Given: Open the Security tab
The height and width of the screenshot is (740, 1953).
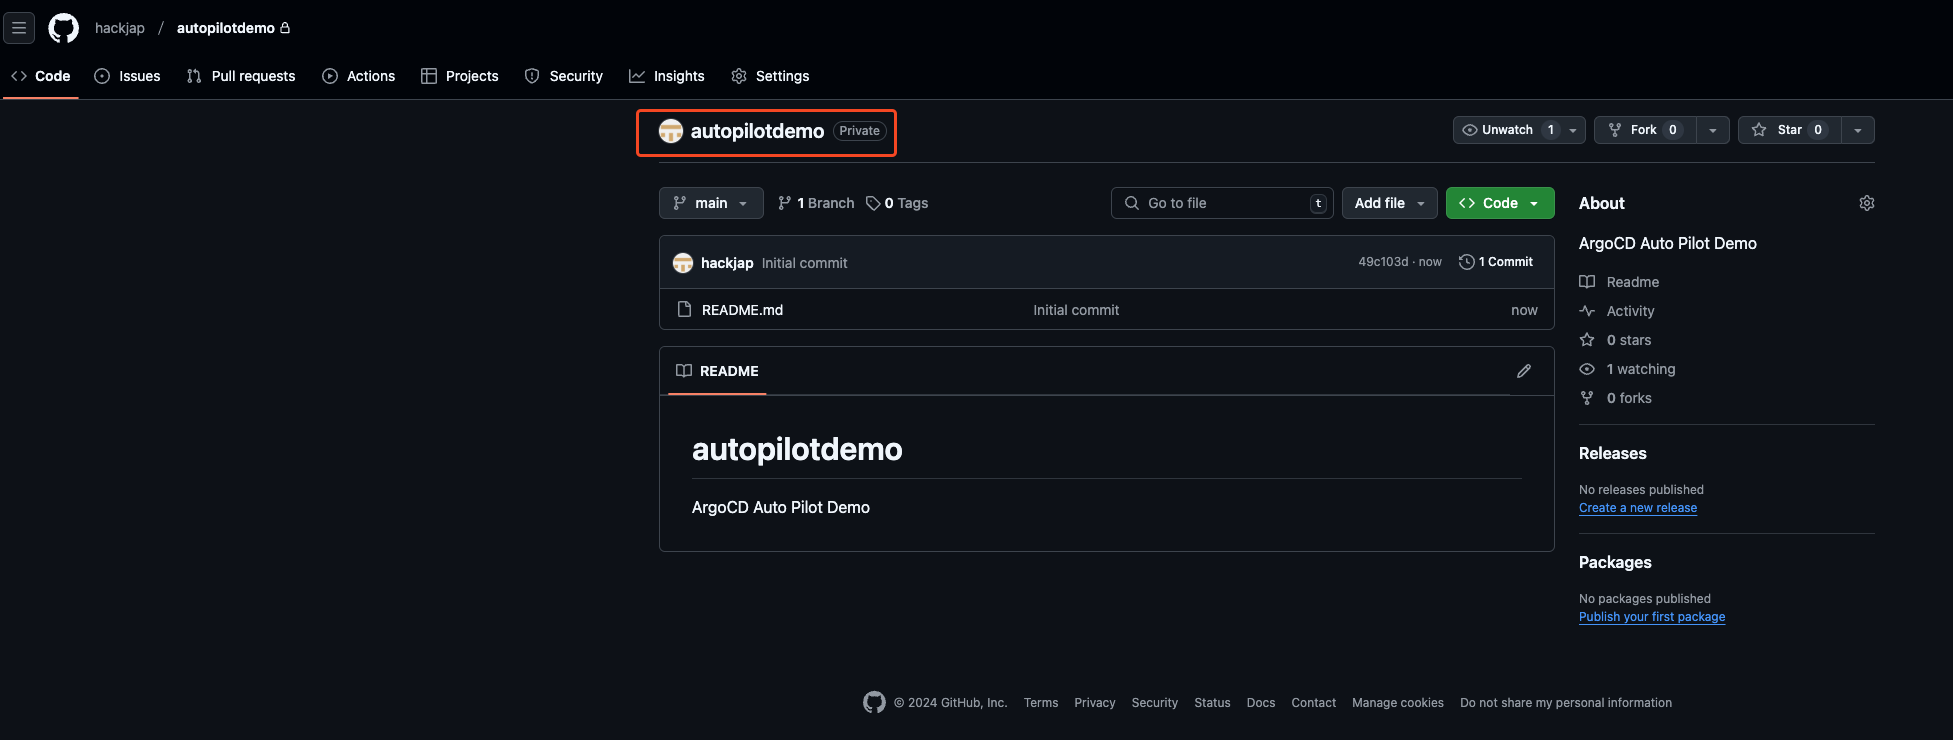Looking at the screenshot, I should click(x=564, y=76).
